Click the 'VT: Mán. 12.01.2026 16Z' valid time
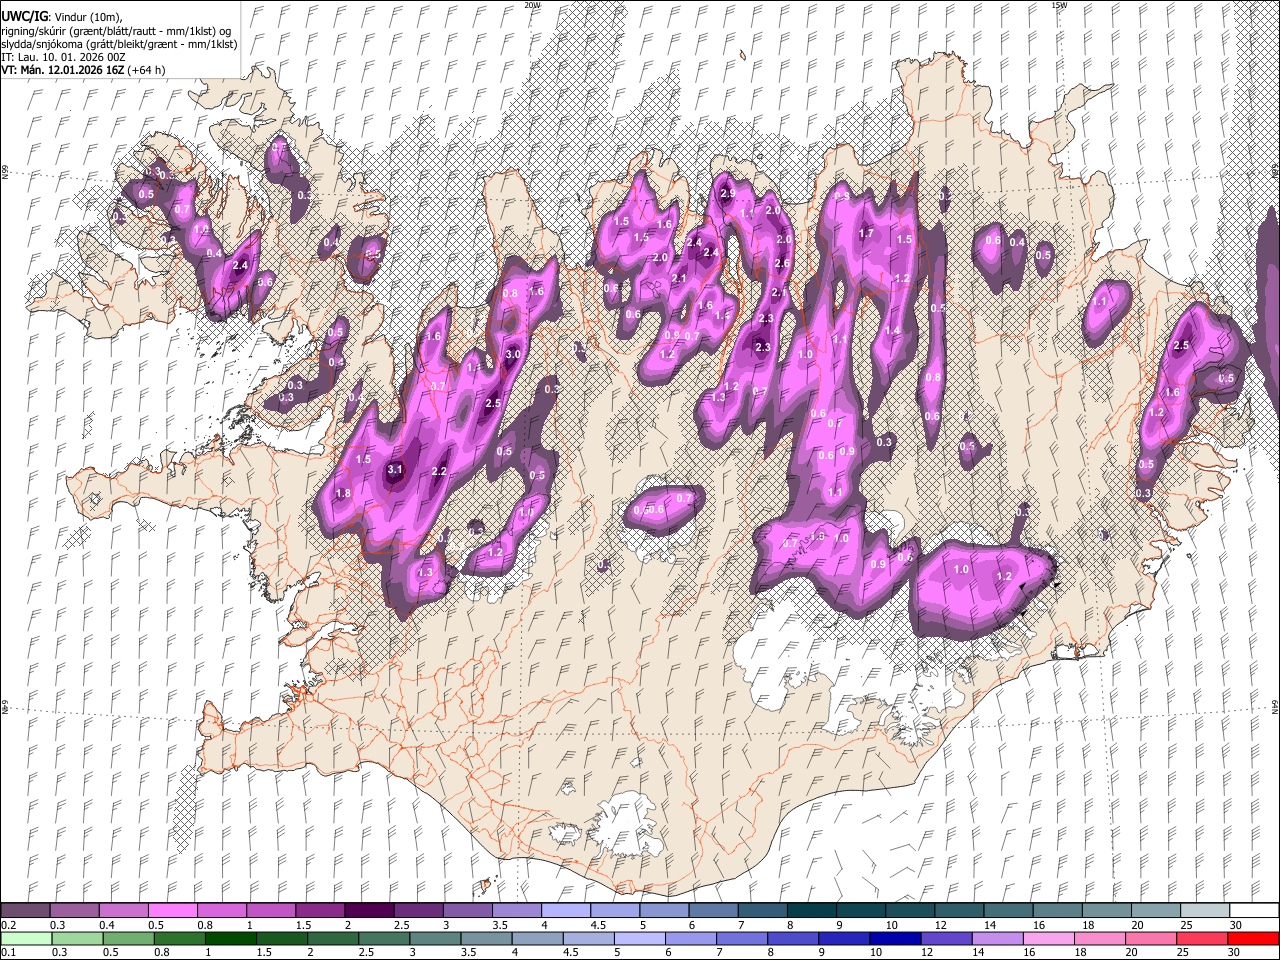1280x960 pixels. (61, 70)
